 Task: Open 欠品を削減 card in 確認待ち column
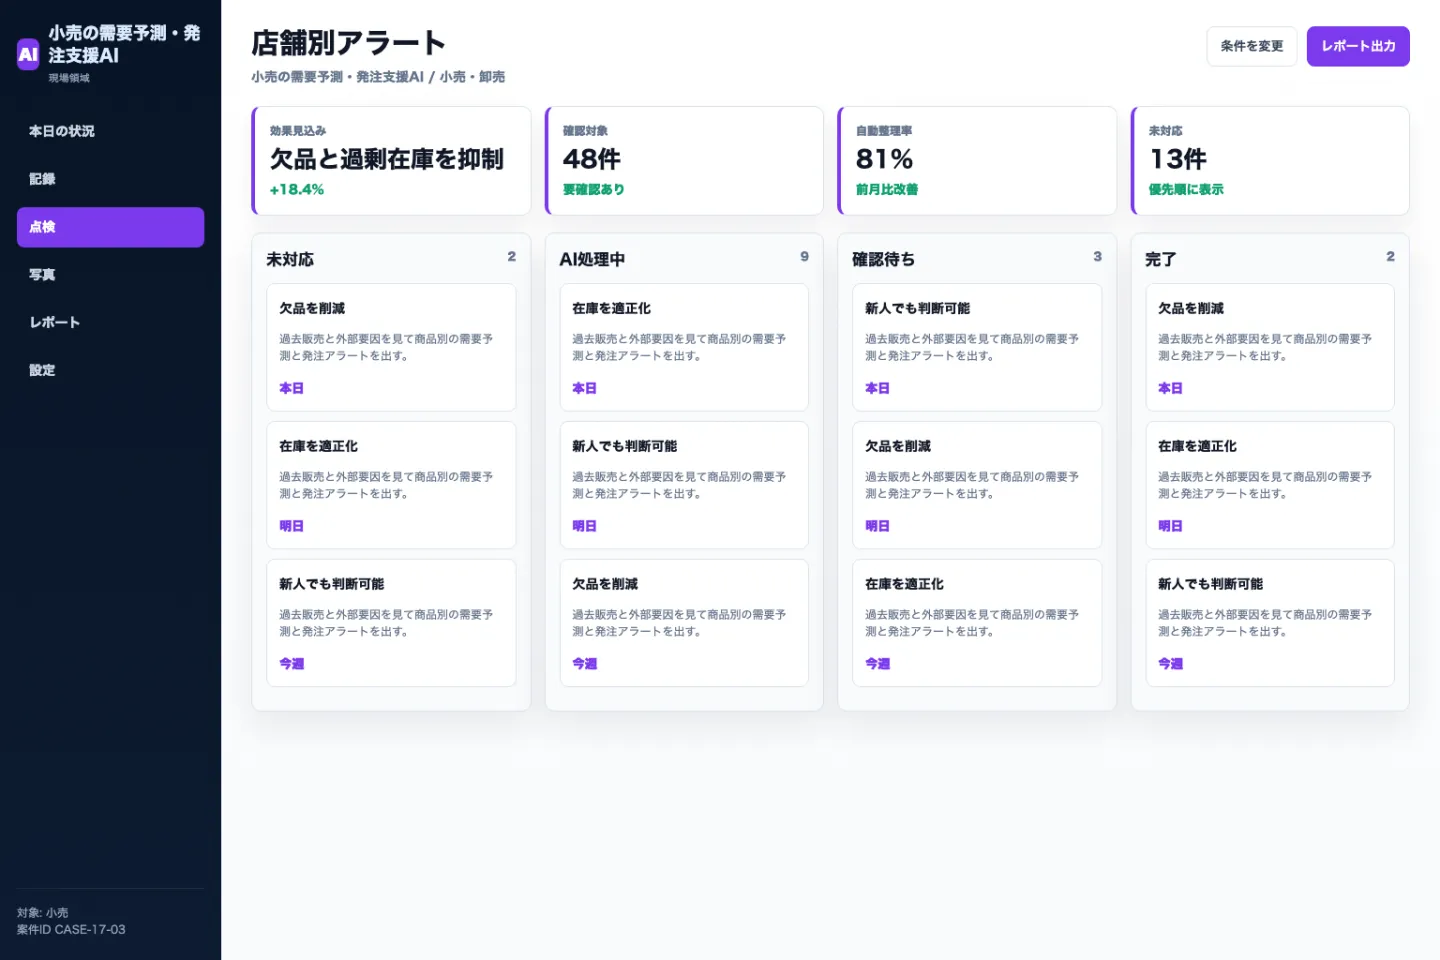click(x=977, y=485)
